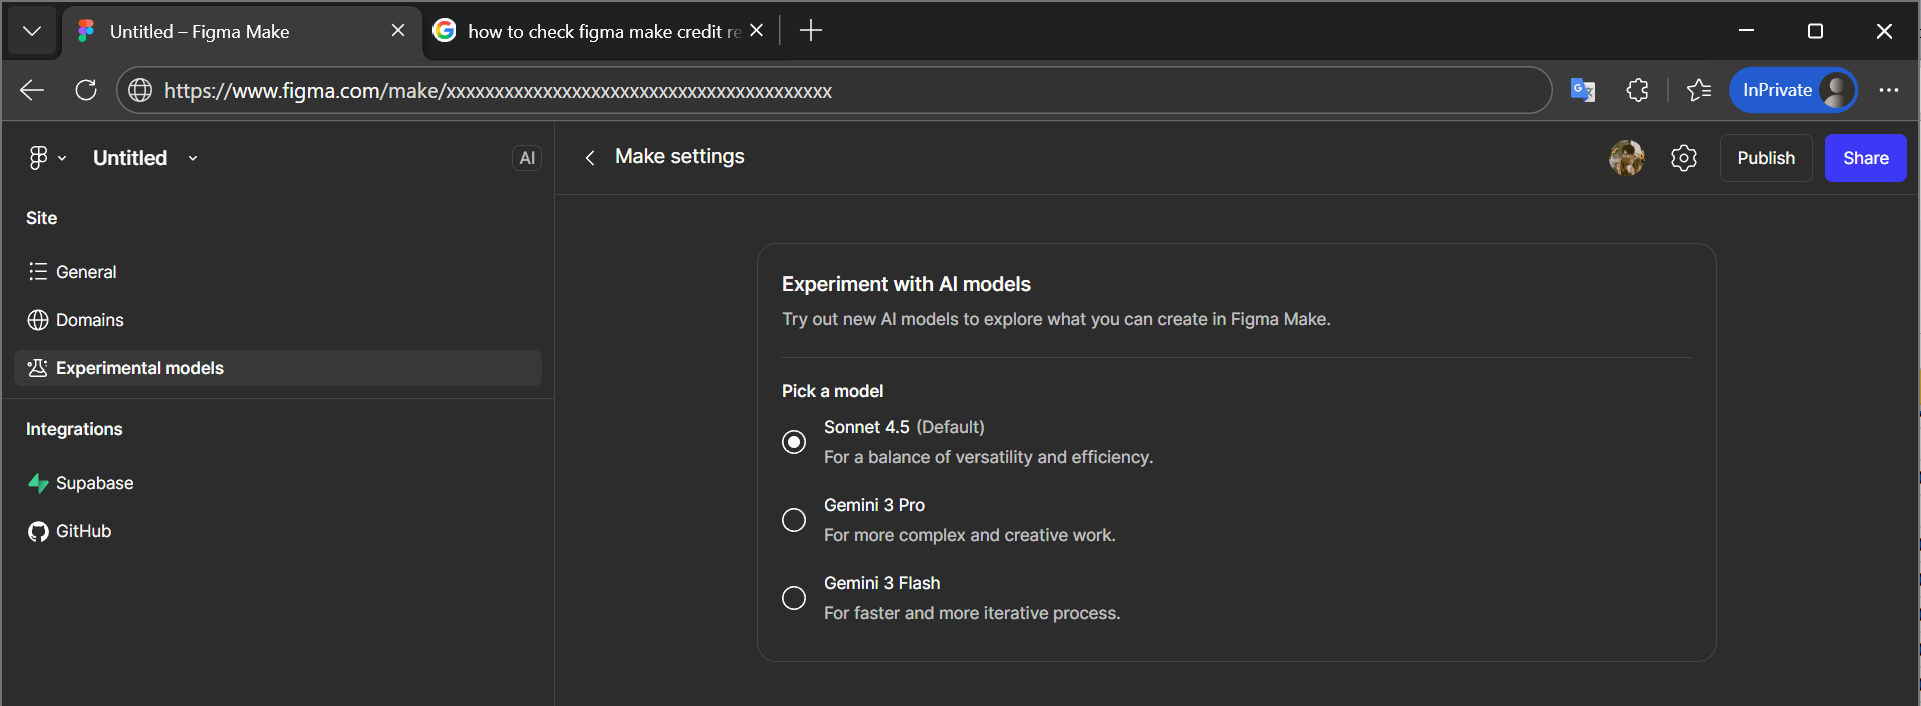Image resolution: width=1921 pixels, height=706 pixels.
Task: Click 'For more complex and creative work.' text
Action: tap(969, 535)
